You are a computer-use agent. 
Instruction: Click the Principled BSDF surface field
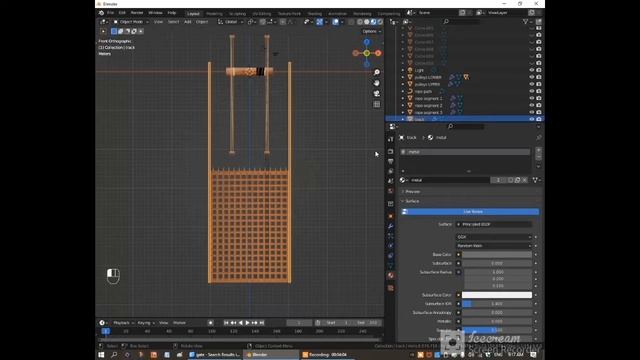(x=494, y=224)
